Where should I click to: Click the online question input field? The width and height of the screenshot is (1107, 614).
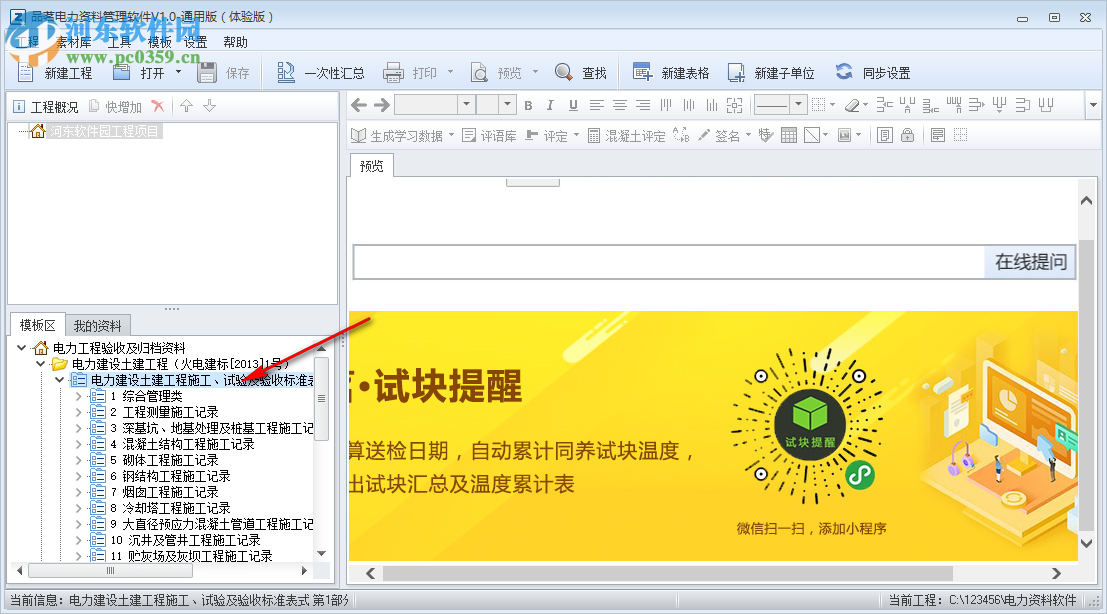668,262
